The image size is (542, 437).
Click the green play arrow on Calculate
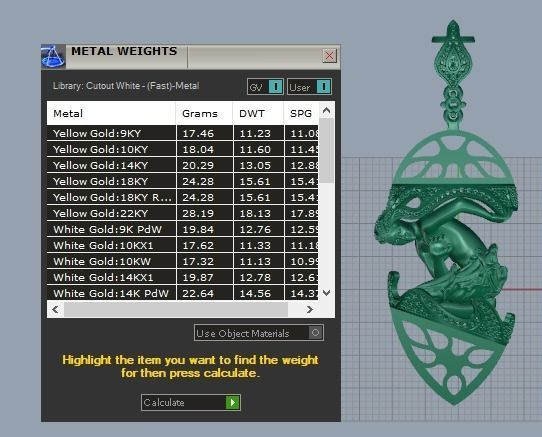click(x=233, y=402)
